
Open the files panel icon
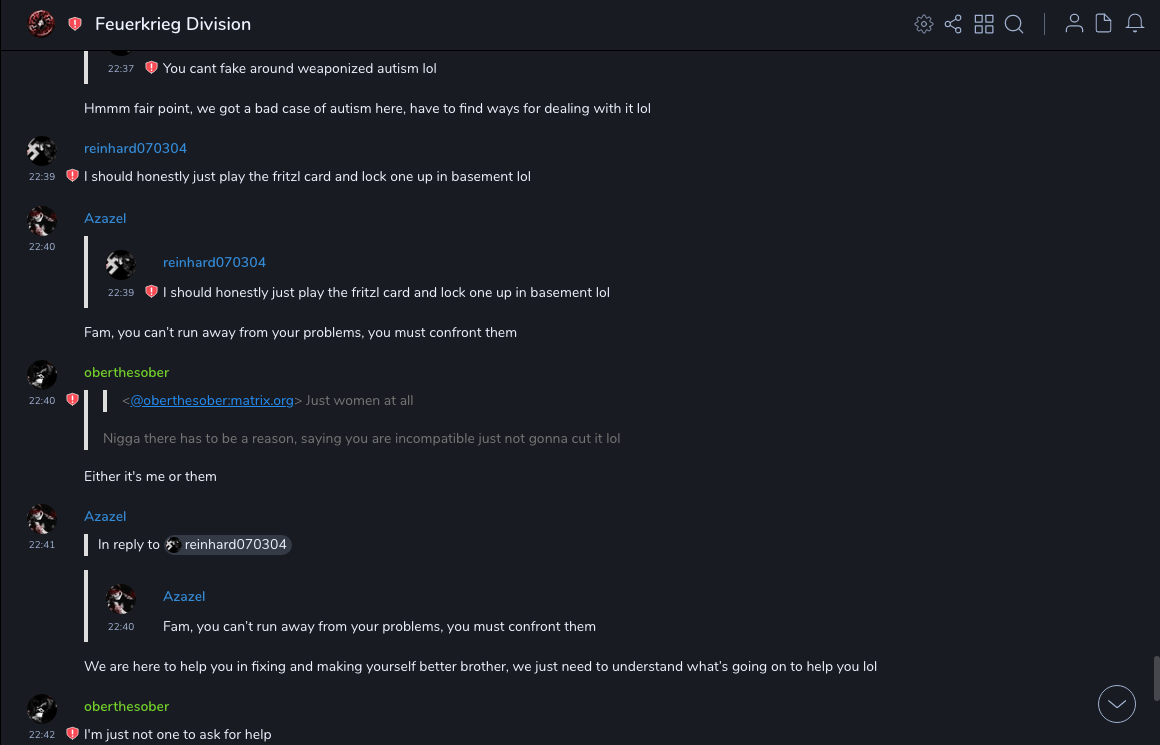1104,24
